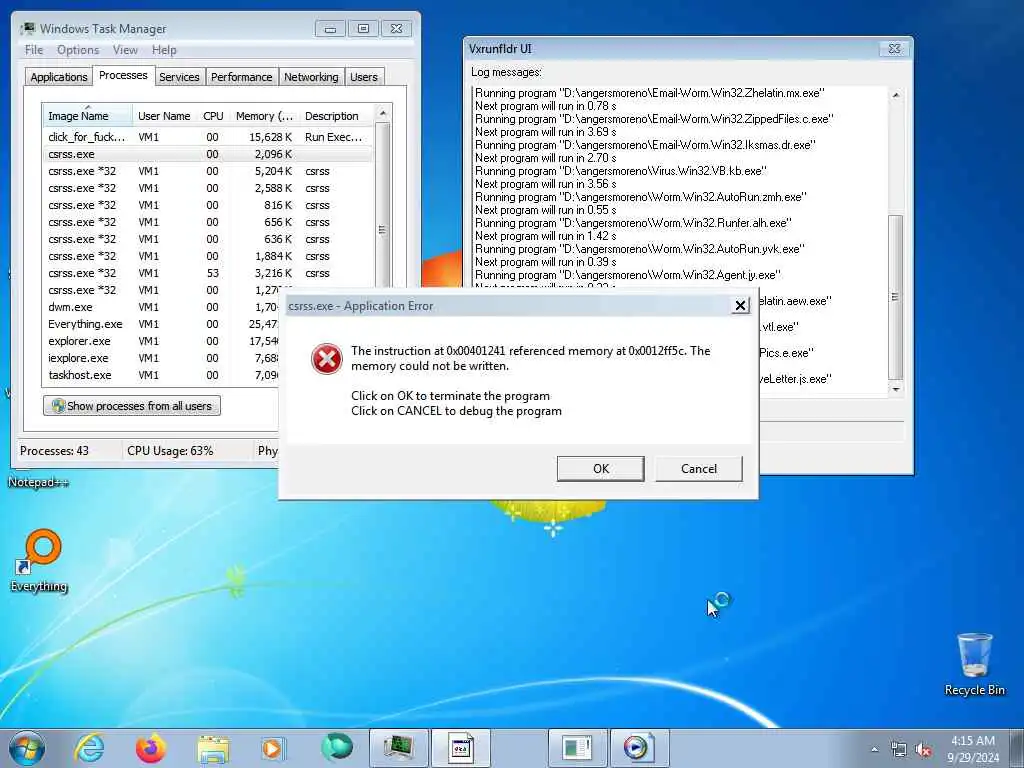Click OK to terminate the program
Screen dimensions: 1024x768
pyautogui.click(x=601, y=468)
